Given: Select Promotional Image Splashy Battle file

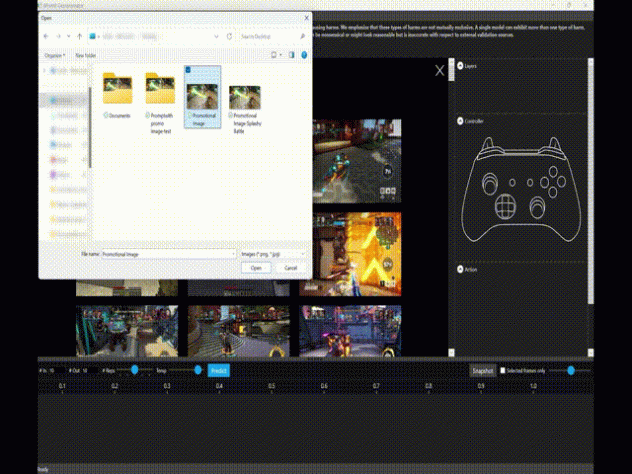Looking at the screenshot, I should click(x=245, y=109).
